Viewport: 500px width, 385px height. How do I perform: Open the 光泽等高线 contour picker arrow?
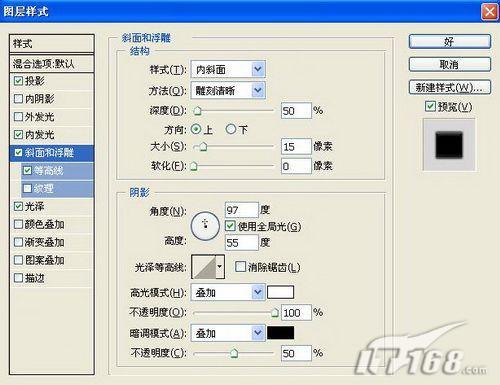tap(220, 267)
